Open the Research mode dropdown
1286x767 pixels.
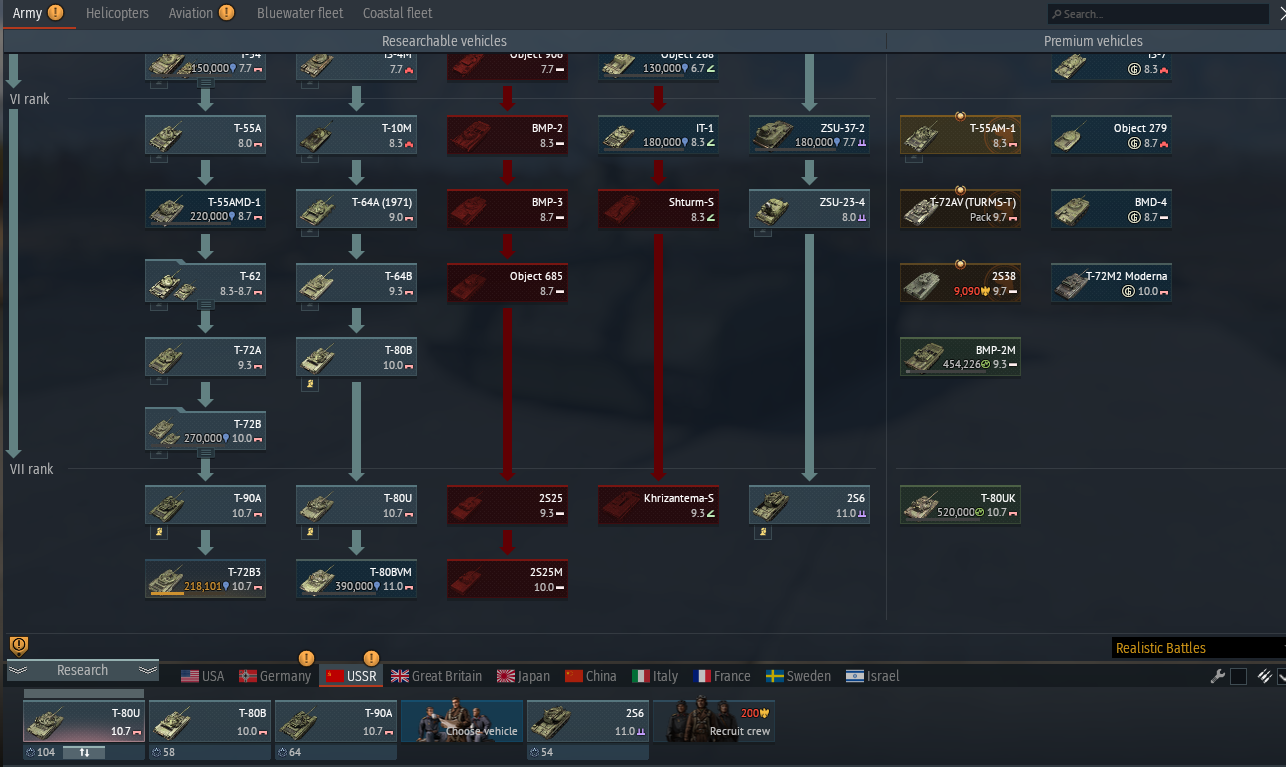pyautogui.click(x=83, y=670)
